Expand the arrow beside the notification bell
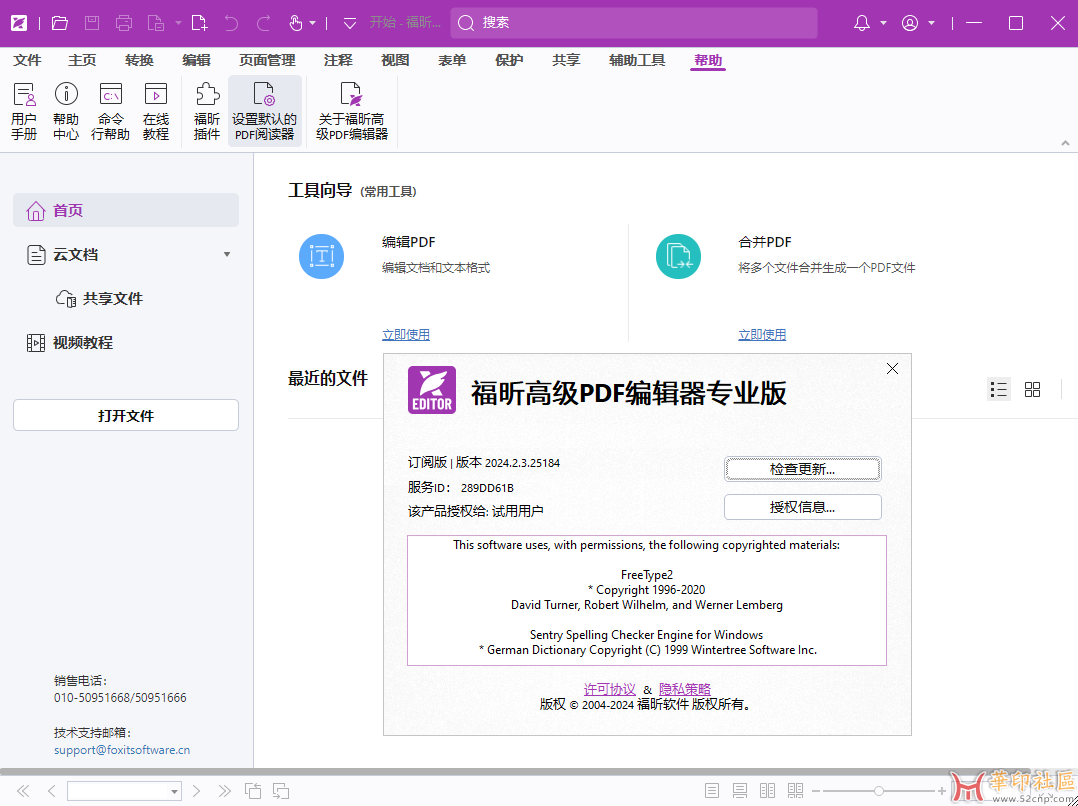The height and width of the screenshot is (806, 1078). pos(883,23)
